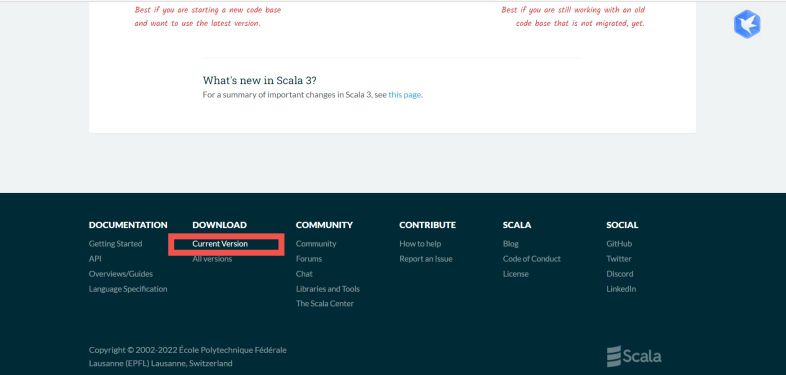Open the Scala Blog link
This screenshot has width=786, height=375.
click(x=510, y=244)
